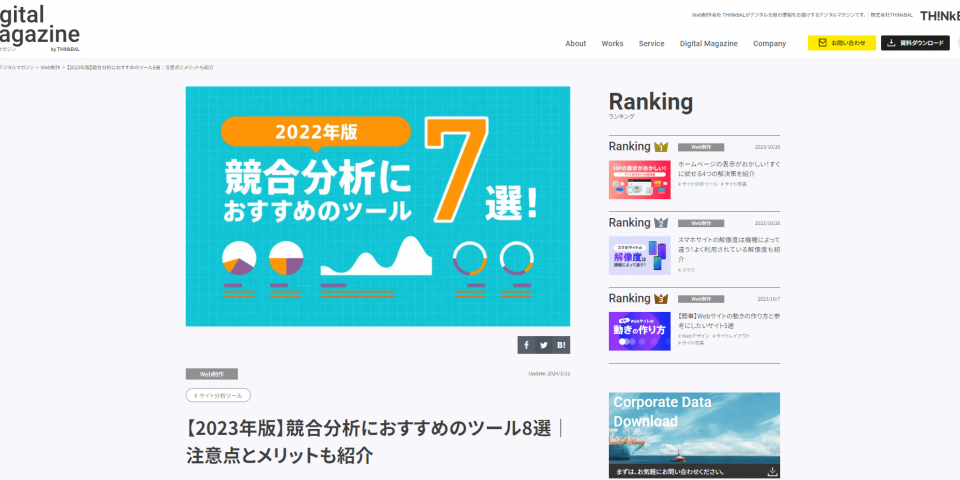Click Web制作 badge in Ranking 3 entry
This screenshot has height=480, width=960.
[x=701, y=299]
